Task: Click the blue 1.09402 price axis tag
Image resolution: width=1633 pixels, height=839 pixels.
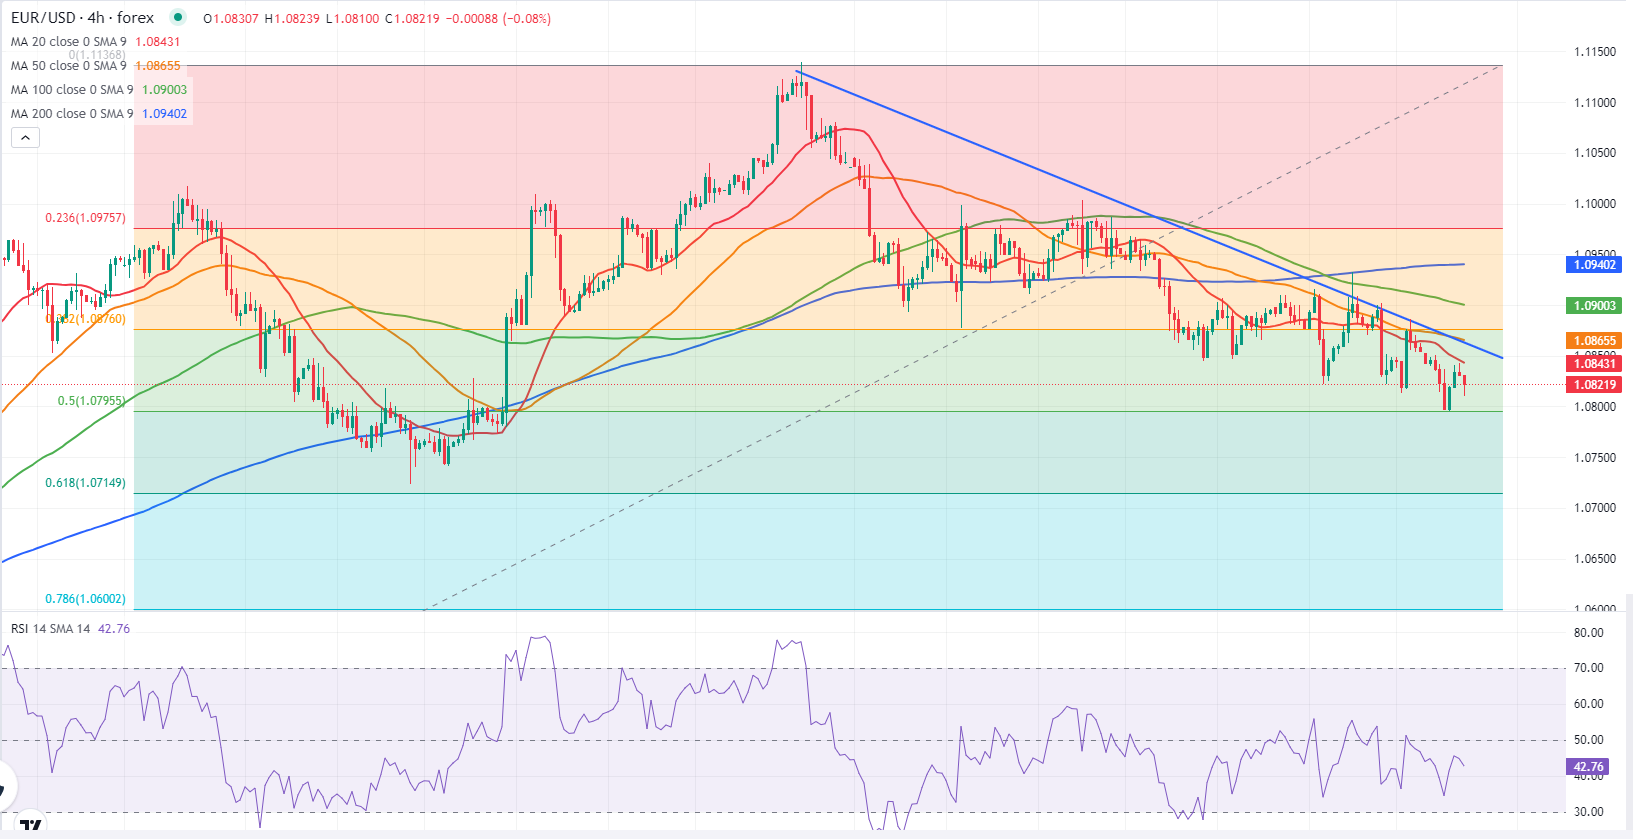Action: pos(1595,265)
